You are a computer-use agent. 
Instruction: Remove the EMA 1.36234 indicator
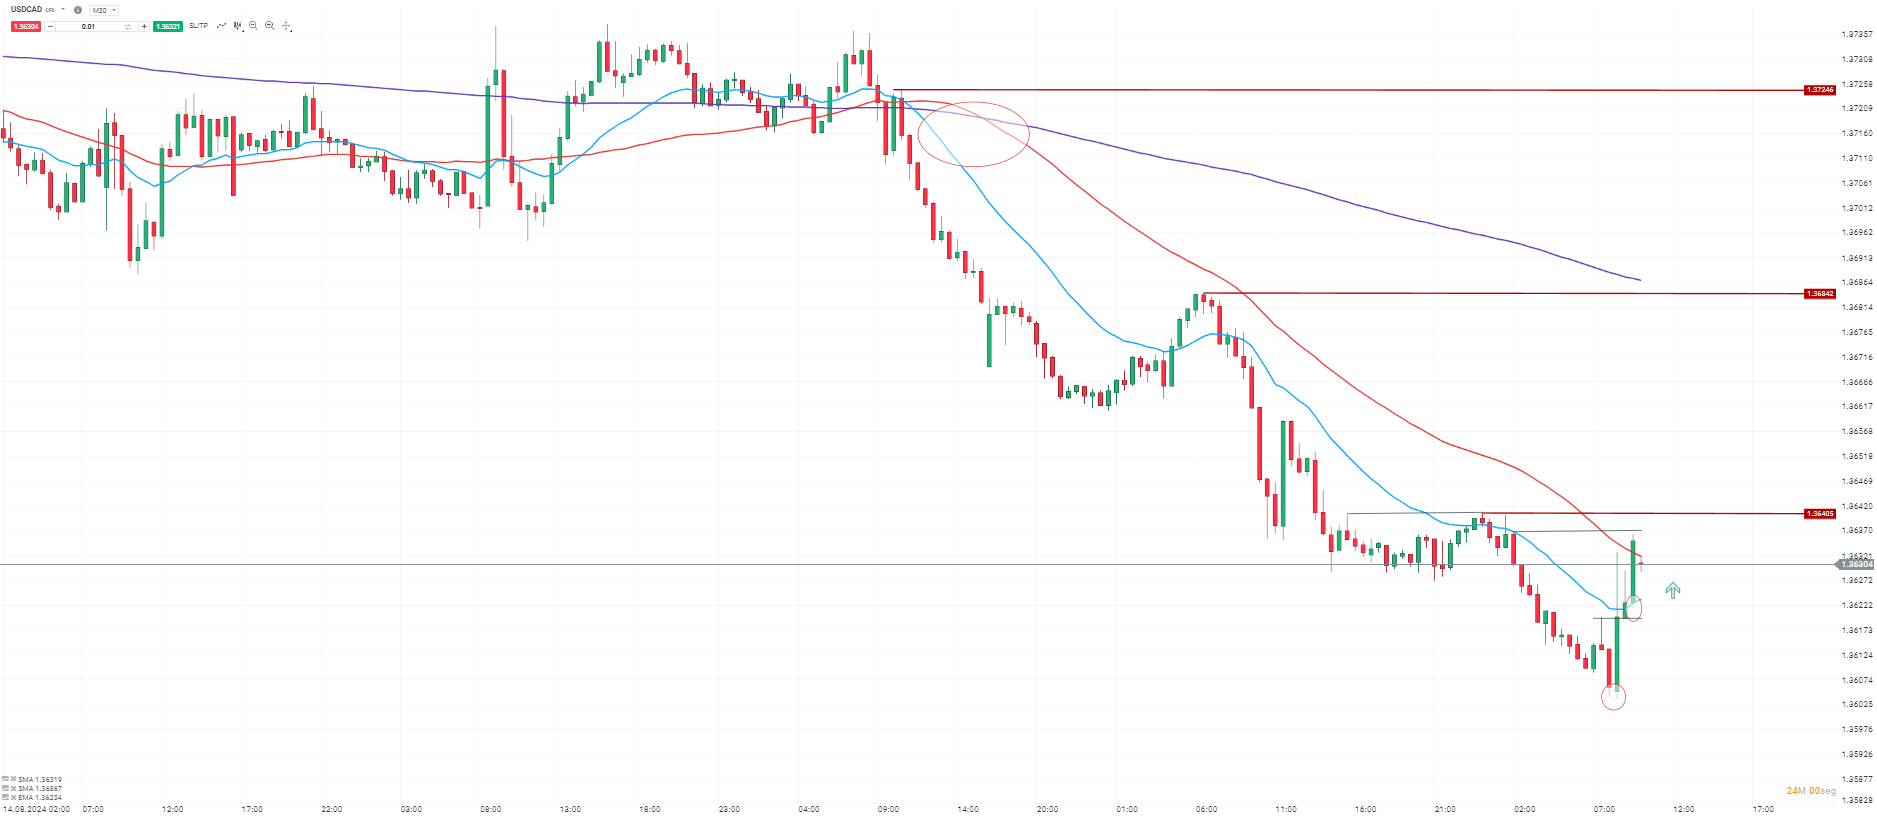coord(13,797)
